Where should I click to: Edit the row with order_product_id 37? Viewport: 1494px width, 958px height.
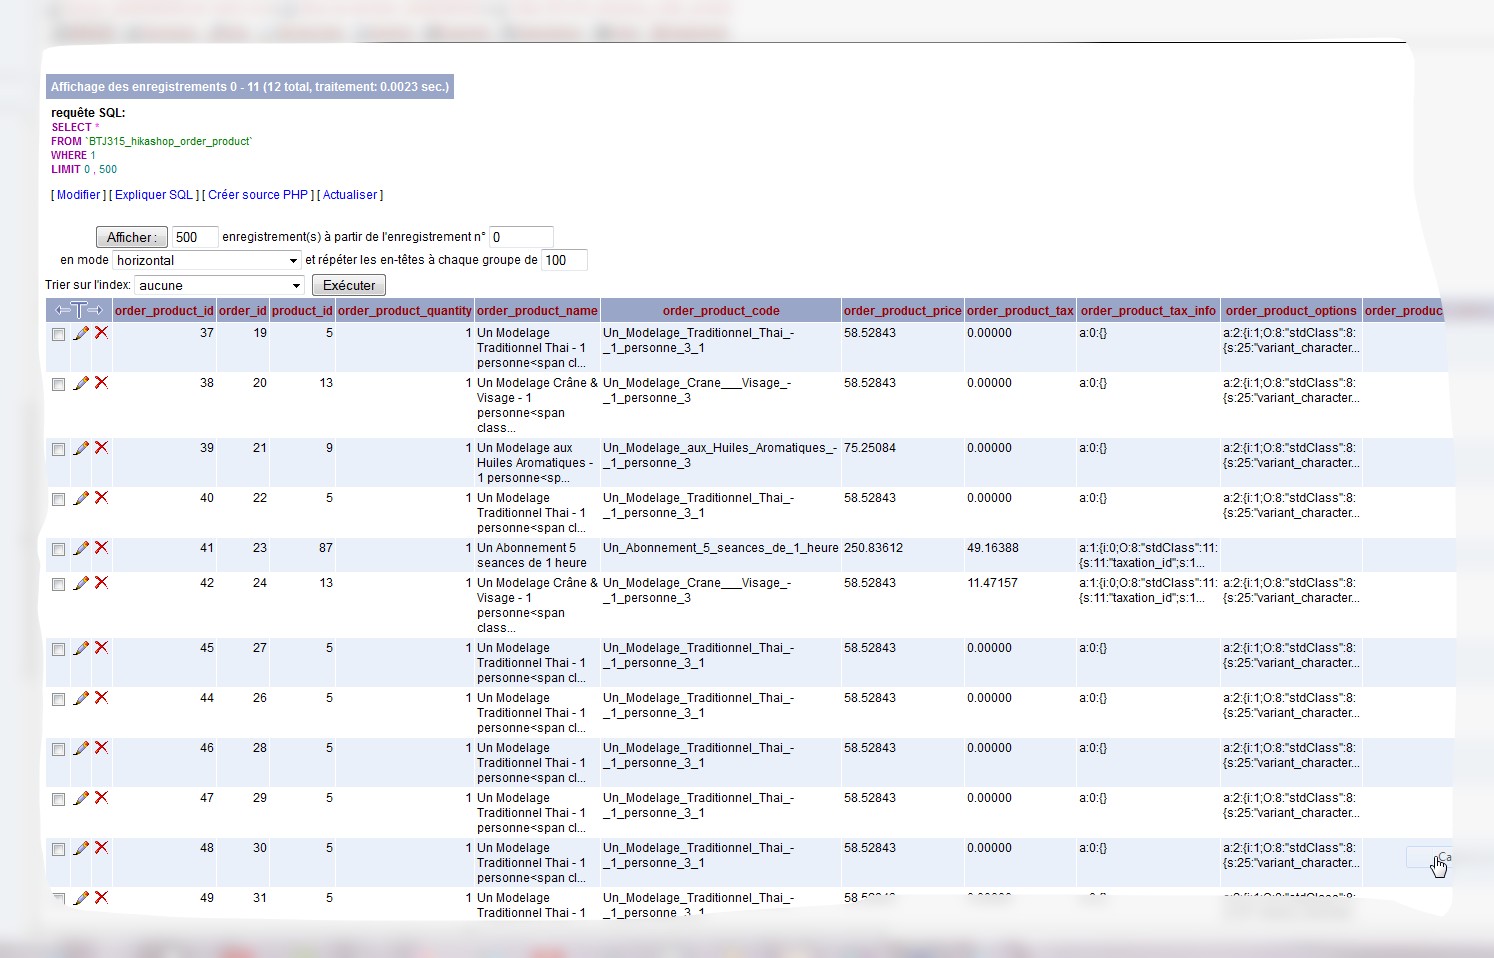tap(81, 333)
